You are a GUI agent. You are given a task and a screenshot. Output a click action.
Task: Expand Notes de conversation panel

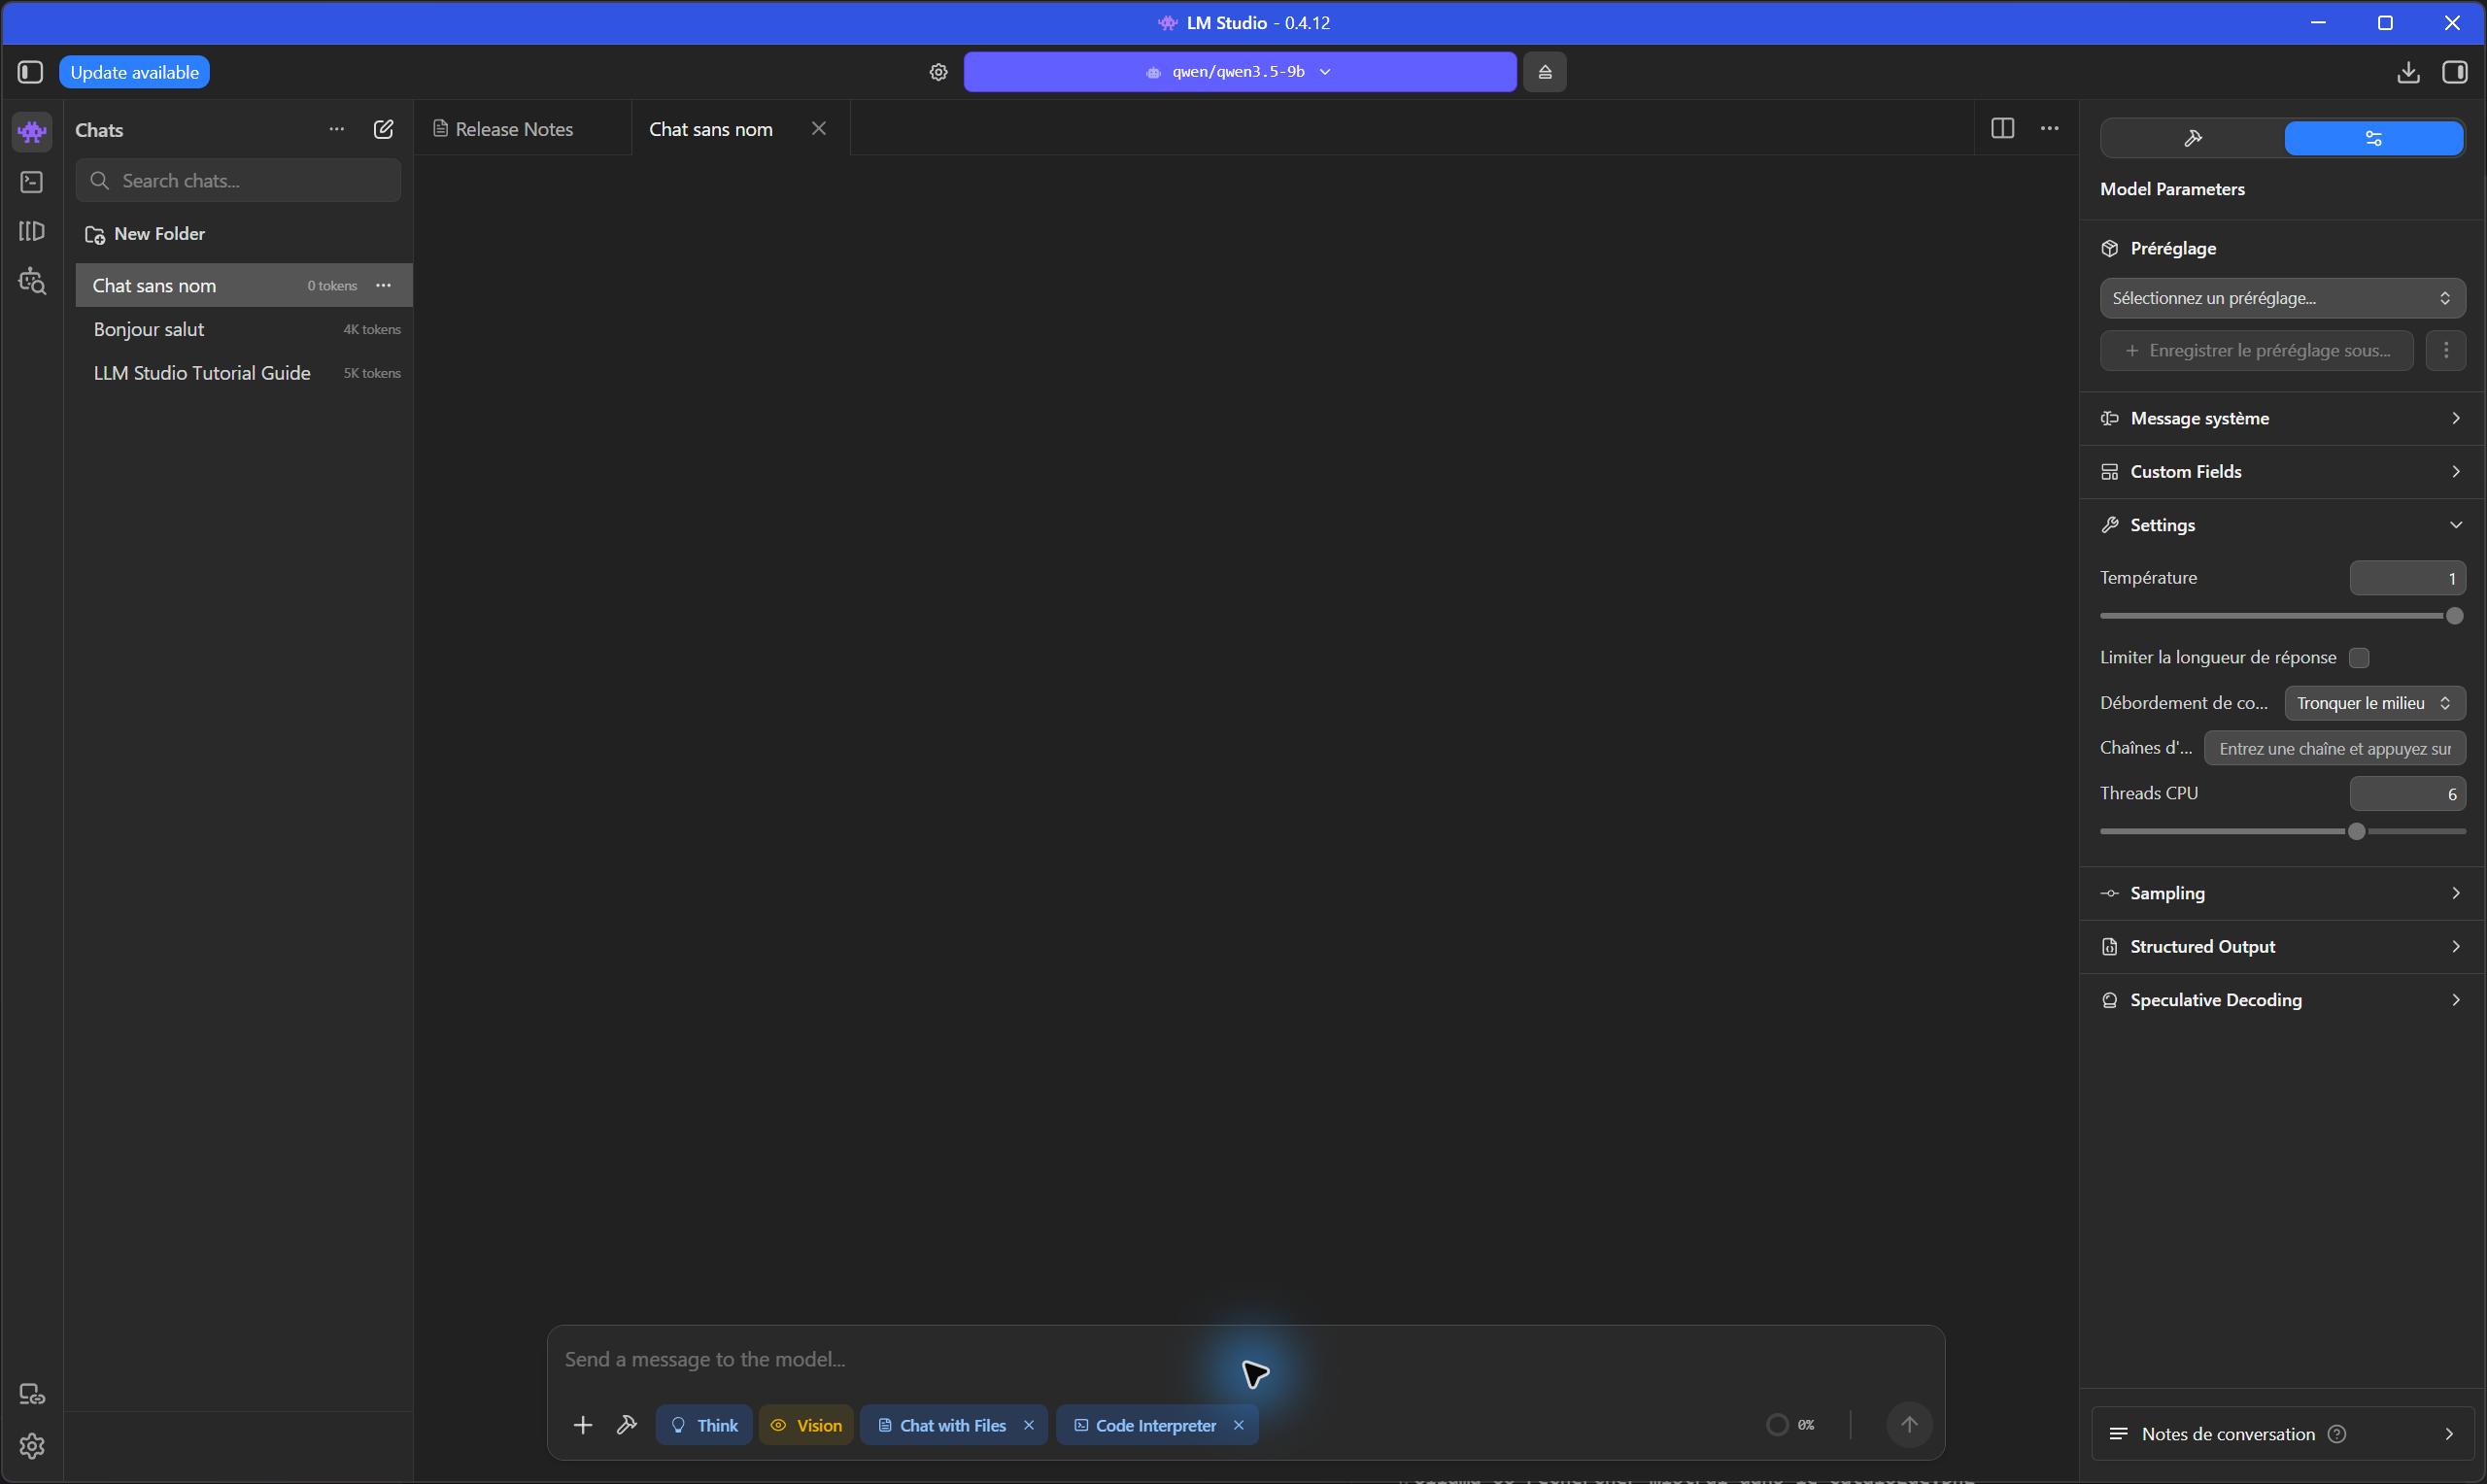[x=2282, y=1434]
